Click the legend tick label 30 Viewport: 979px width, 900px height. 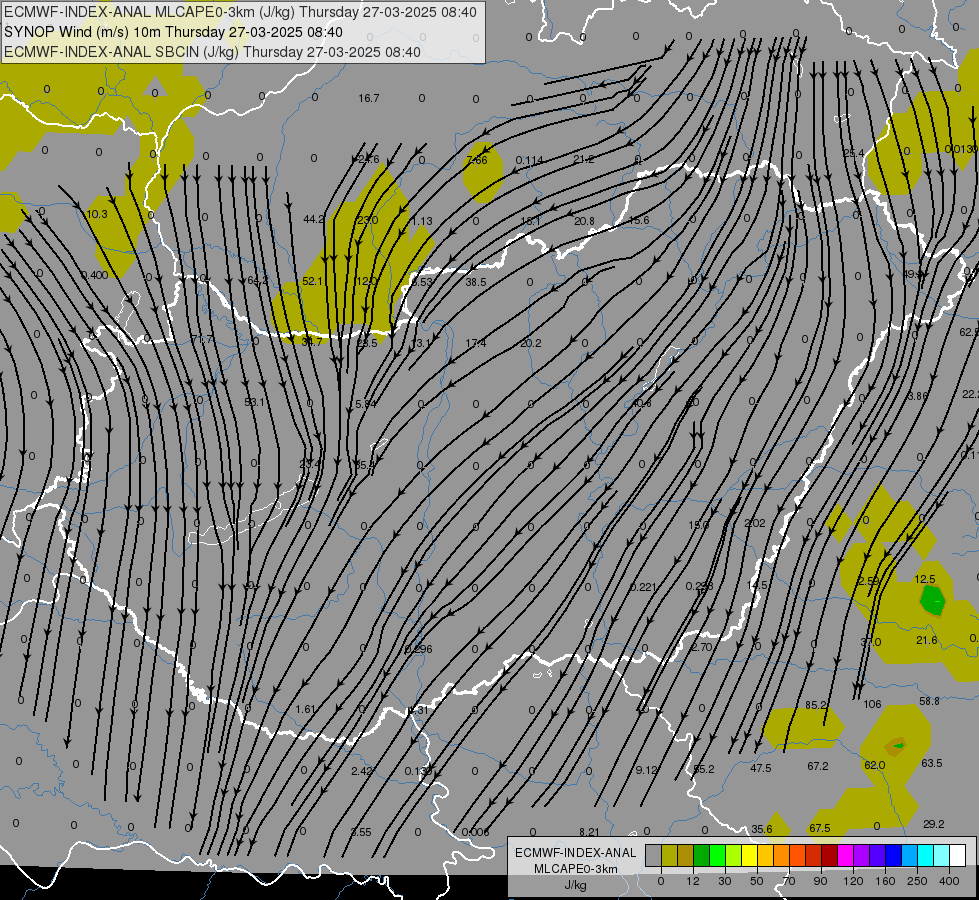725,881
